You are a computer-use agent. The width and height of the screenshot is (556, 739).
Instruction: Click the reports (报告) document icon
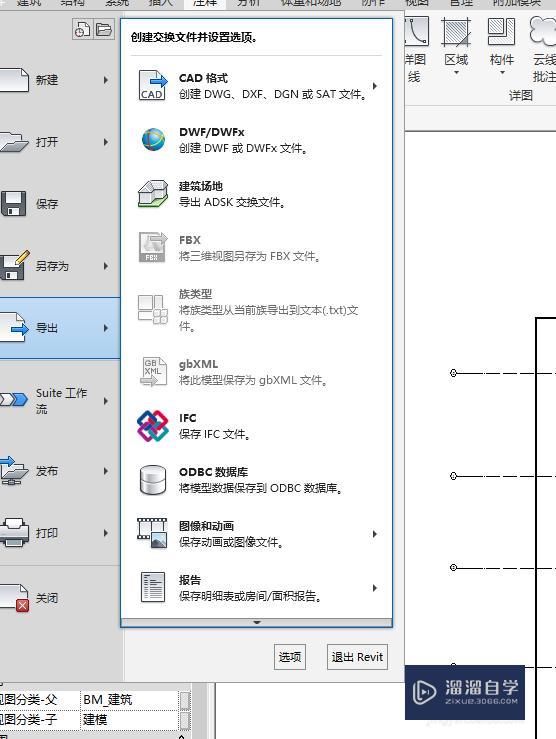(x=153, y=588)
